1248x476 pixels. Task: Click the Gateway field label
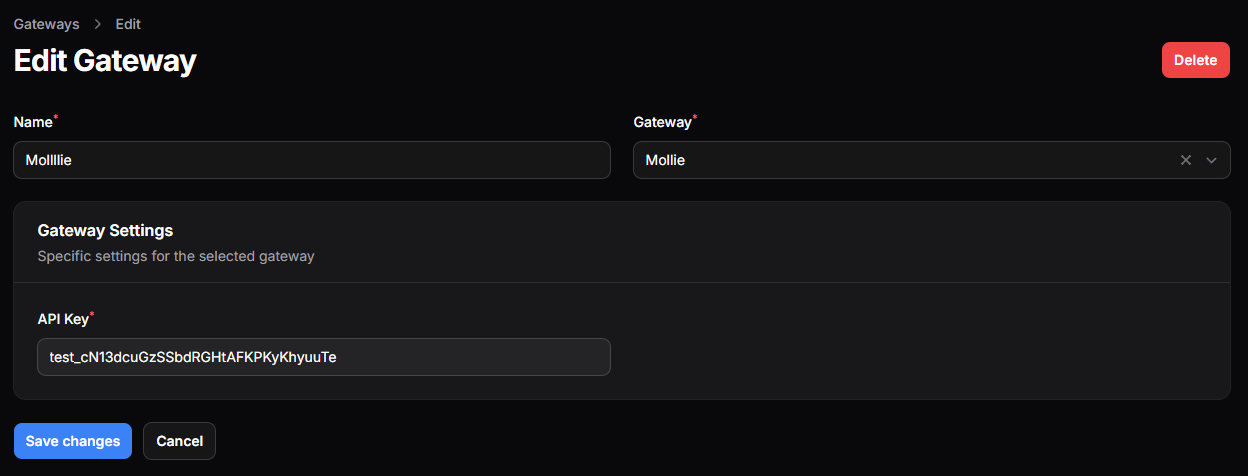point(661,122)
